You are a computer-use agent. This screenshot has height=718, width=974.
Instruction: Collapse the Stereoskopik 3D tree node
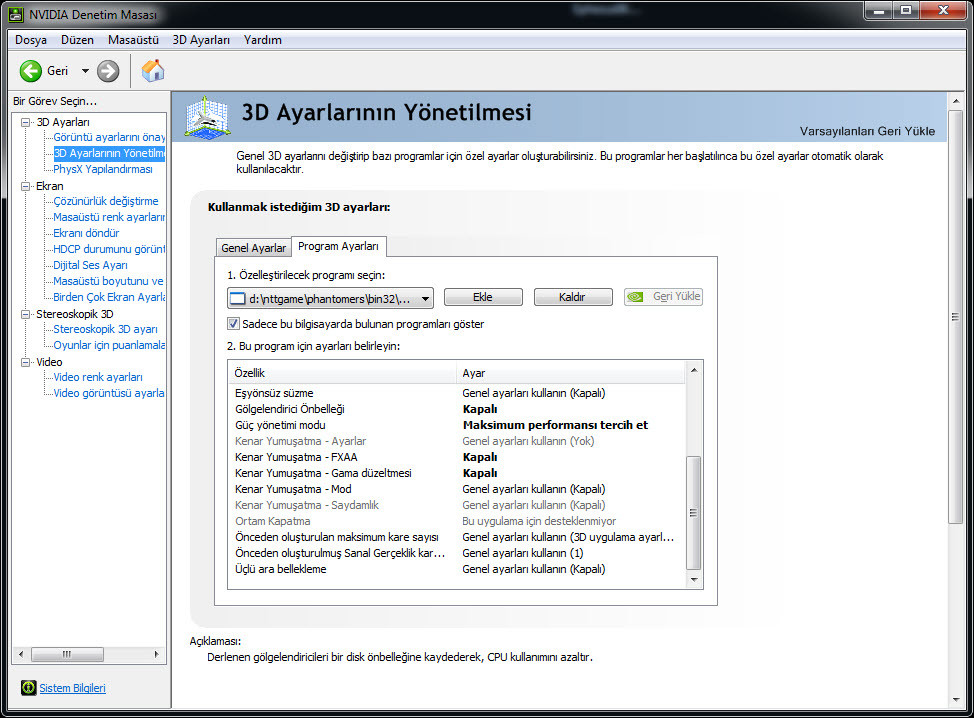pyautogui.click(x=25, y=314)
